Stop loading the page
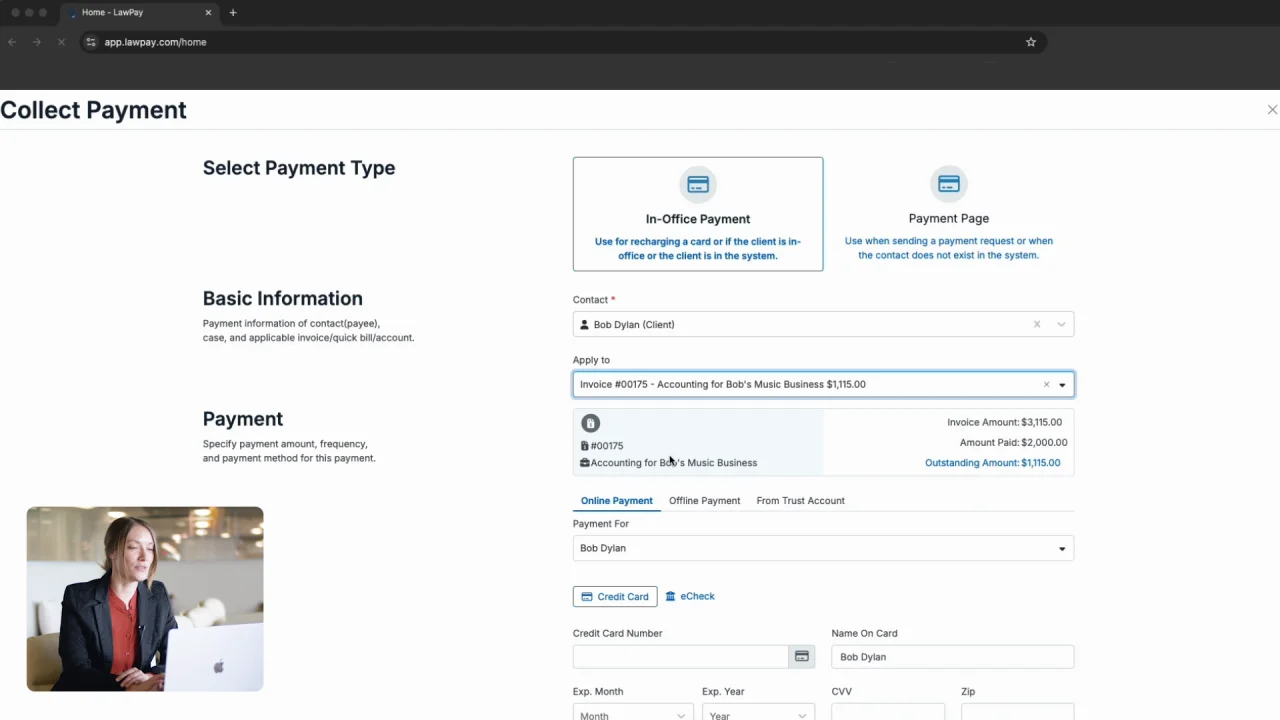Screen dimensions: 1280x720 [61, 42]
